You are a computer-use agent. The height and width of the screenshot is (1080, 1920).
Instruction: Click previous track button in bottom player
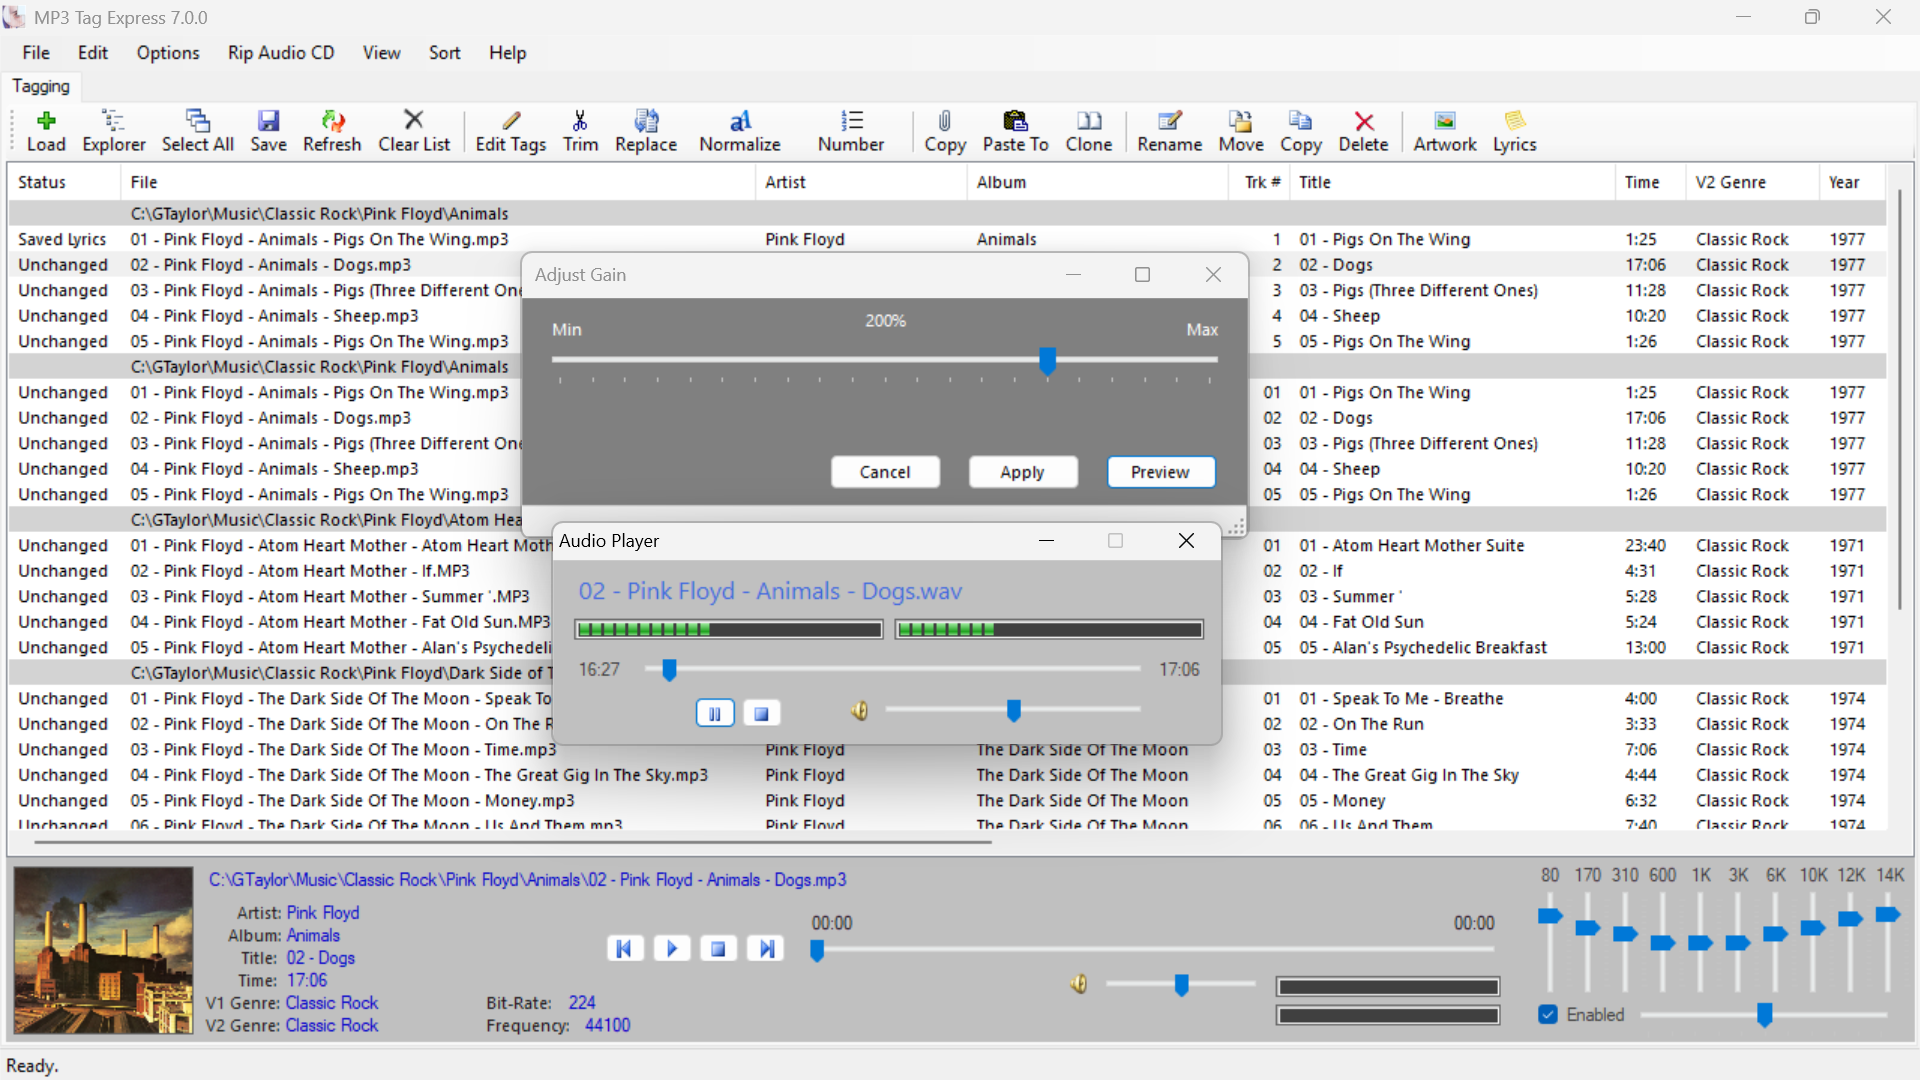tap(624, 948)
